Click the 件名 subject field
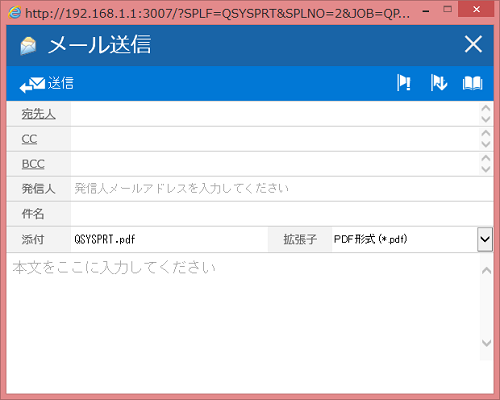Viewport: 500px width, 400px height. 282,214
